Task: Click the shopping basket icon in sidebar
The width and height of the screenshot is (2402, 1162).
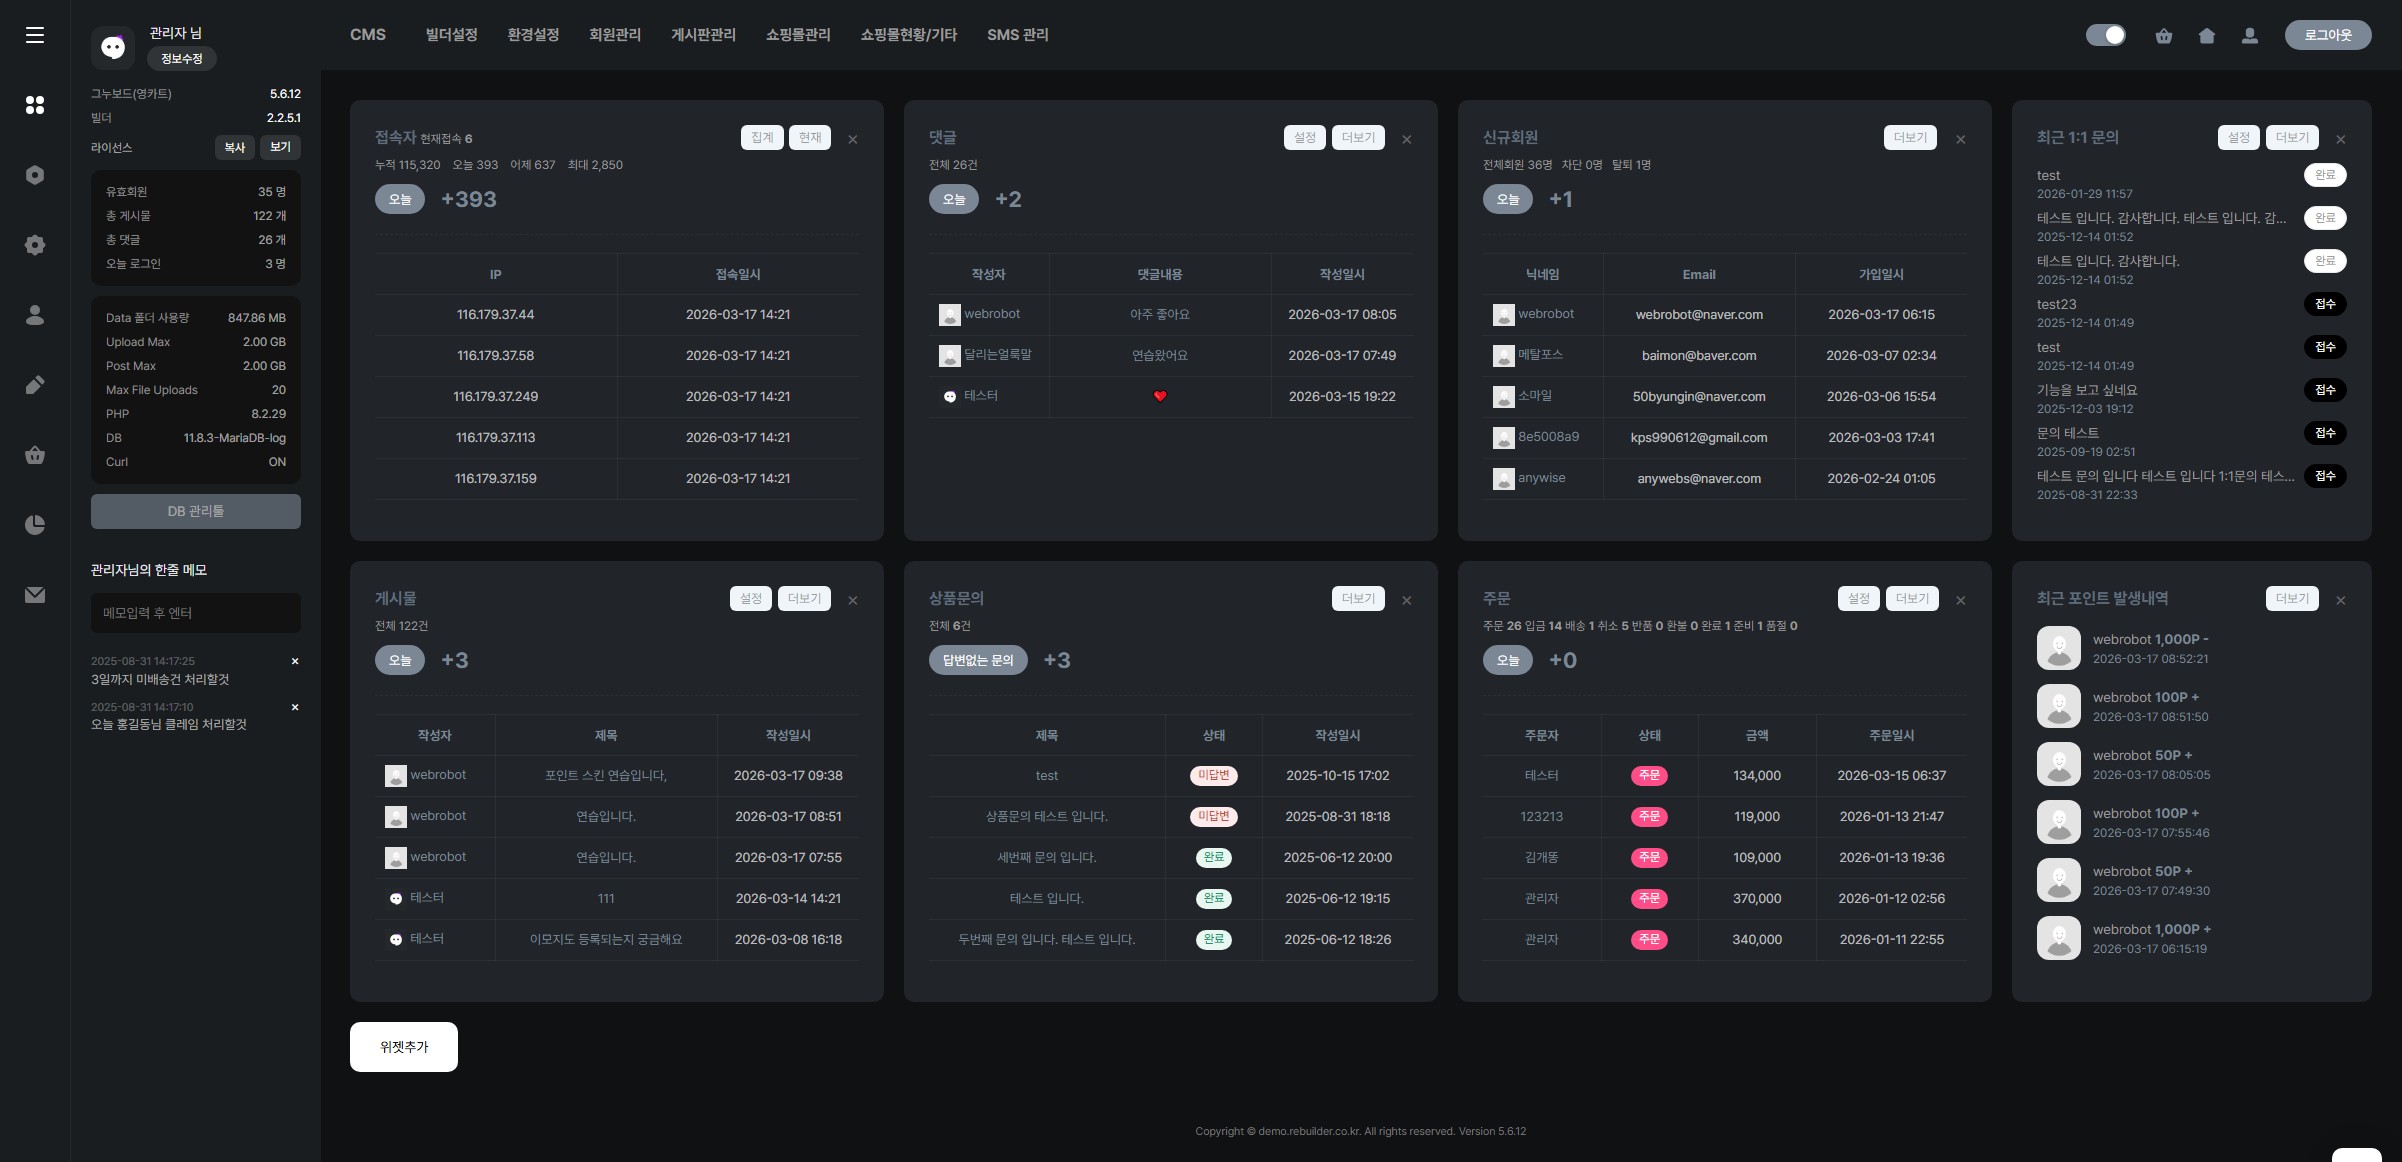Action: click(x=35, y=456)
